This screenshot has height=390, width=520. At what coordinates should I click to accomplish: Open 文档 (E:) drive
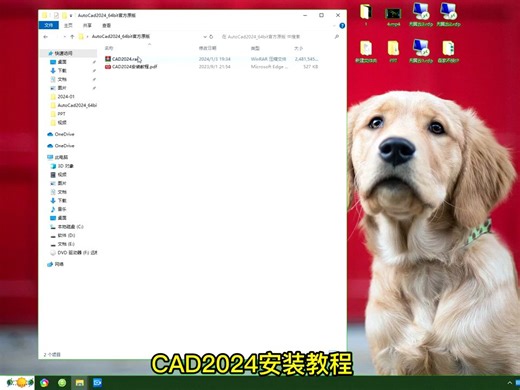(66, 244)
